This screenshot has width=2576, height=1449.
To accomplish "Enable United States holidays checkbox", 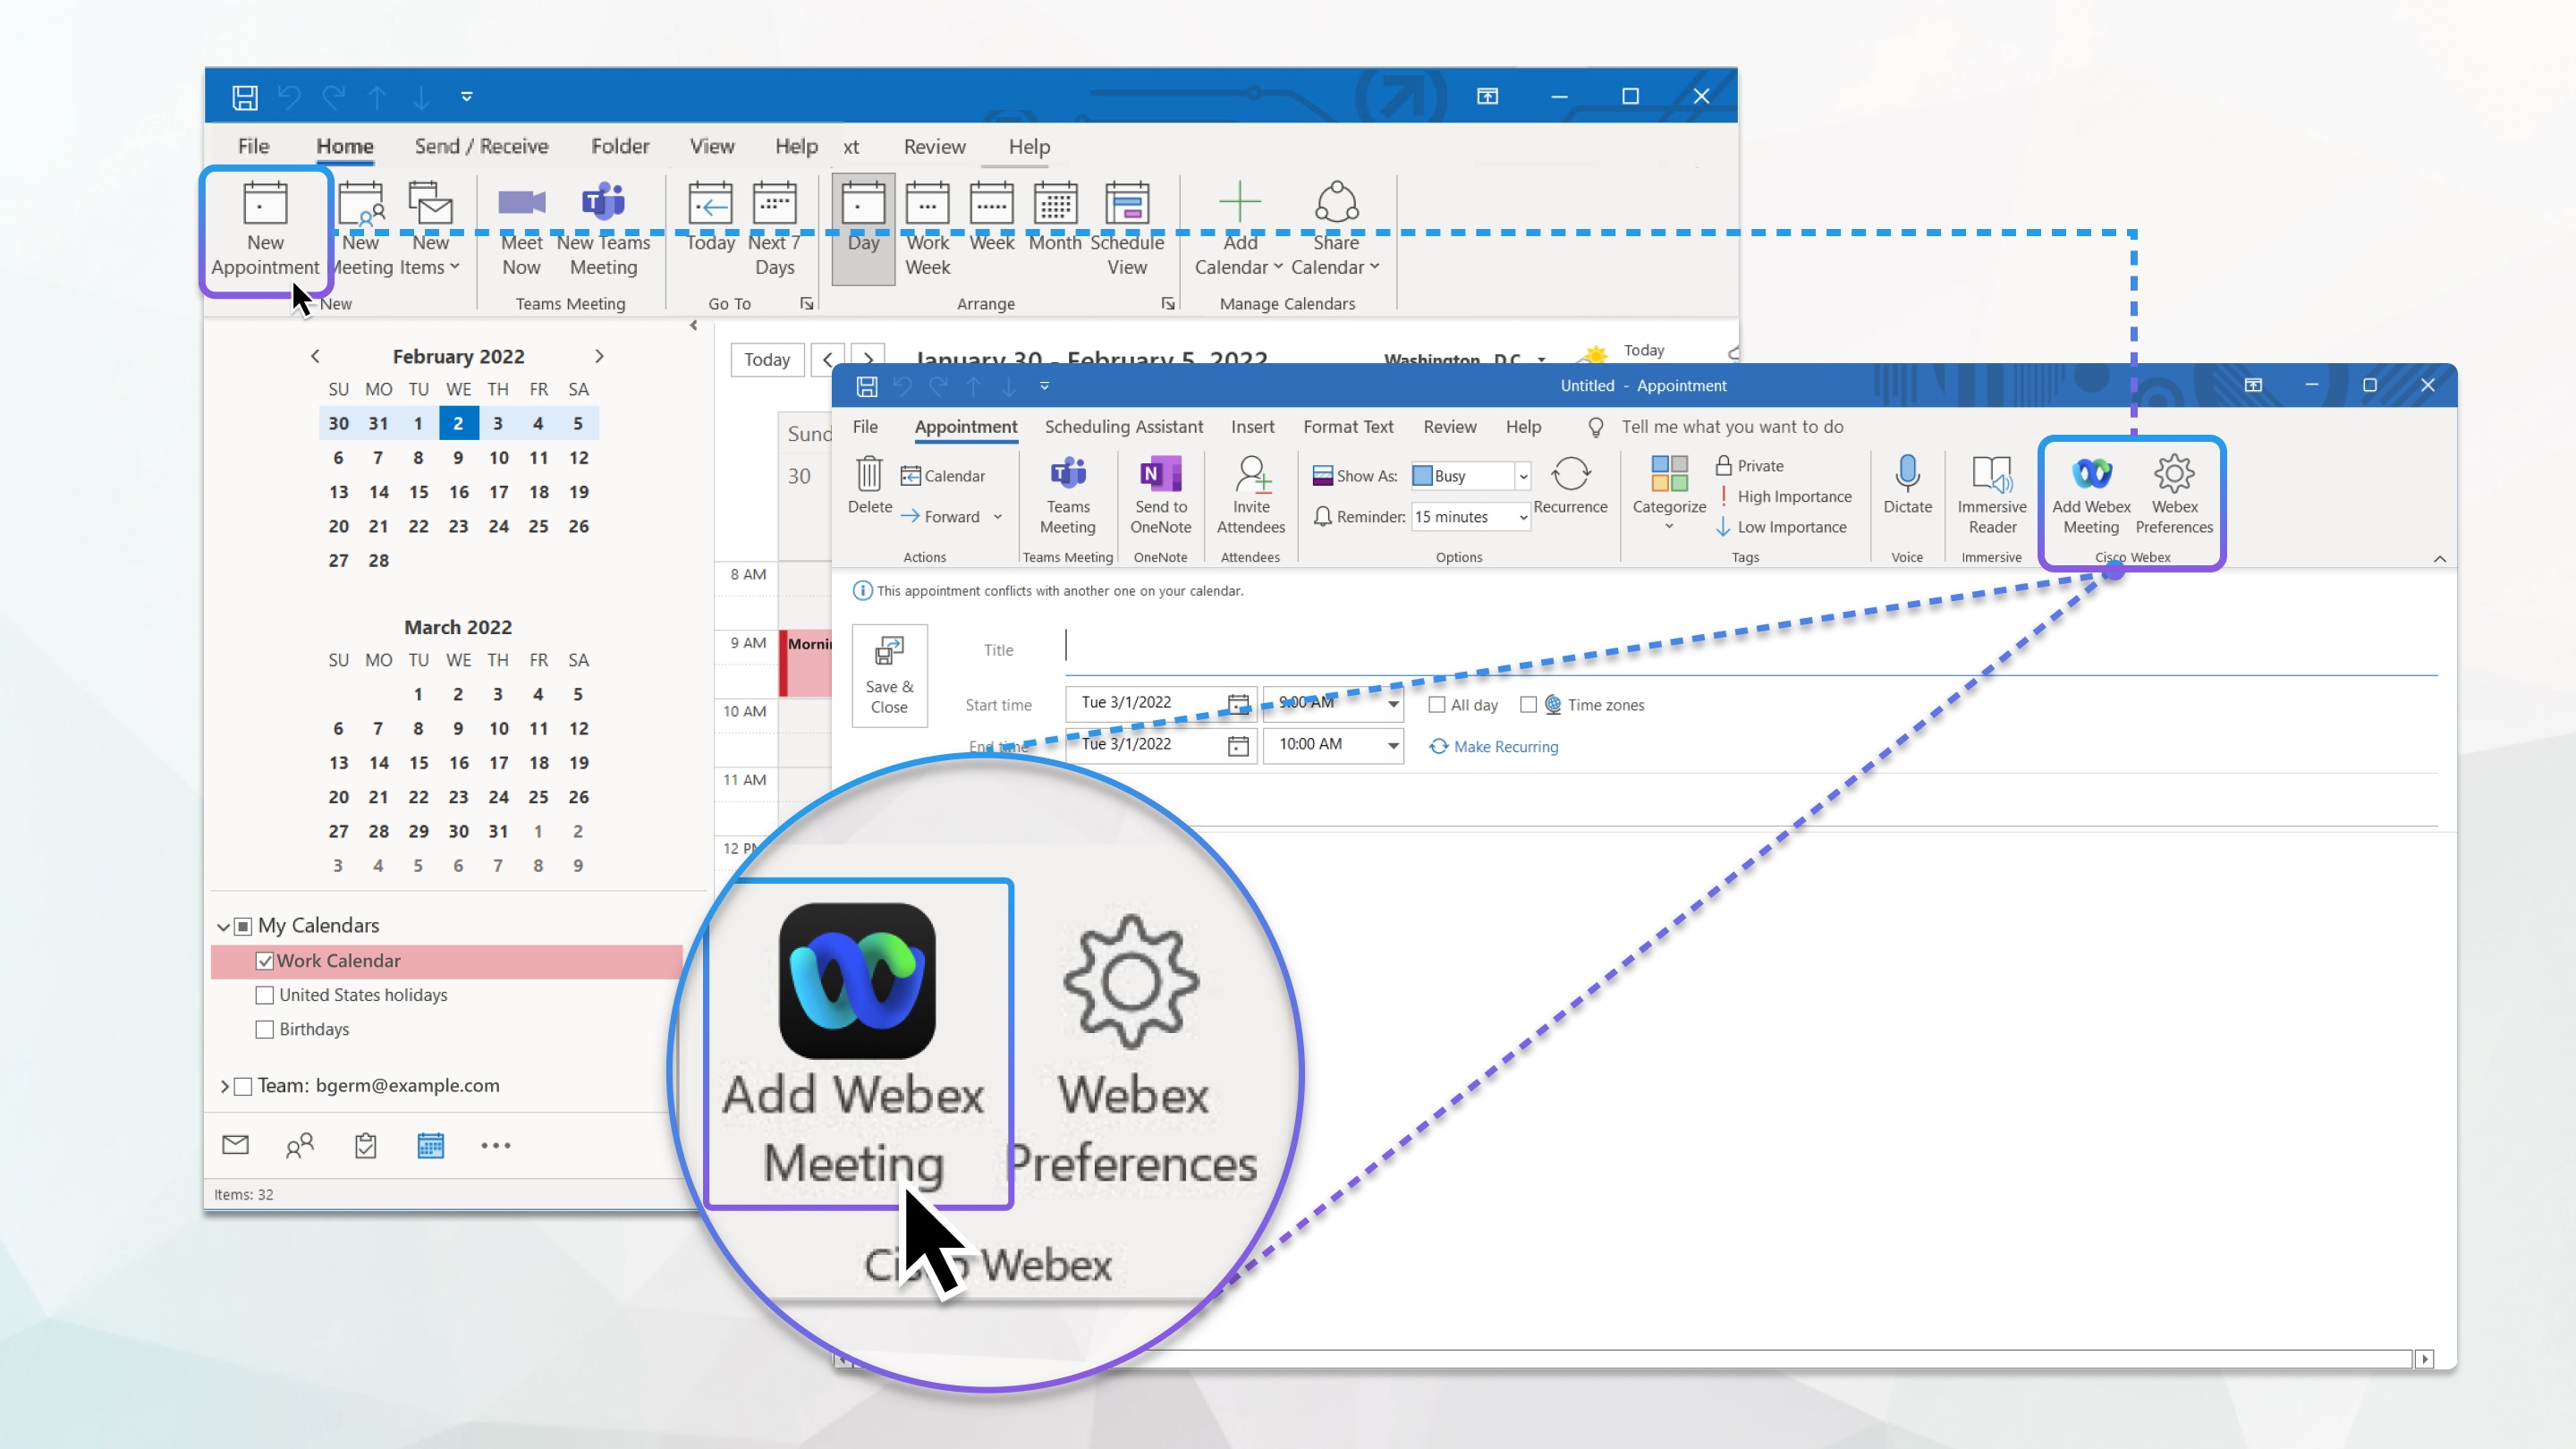I will pyautogui.click(x=266, y=995).
